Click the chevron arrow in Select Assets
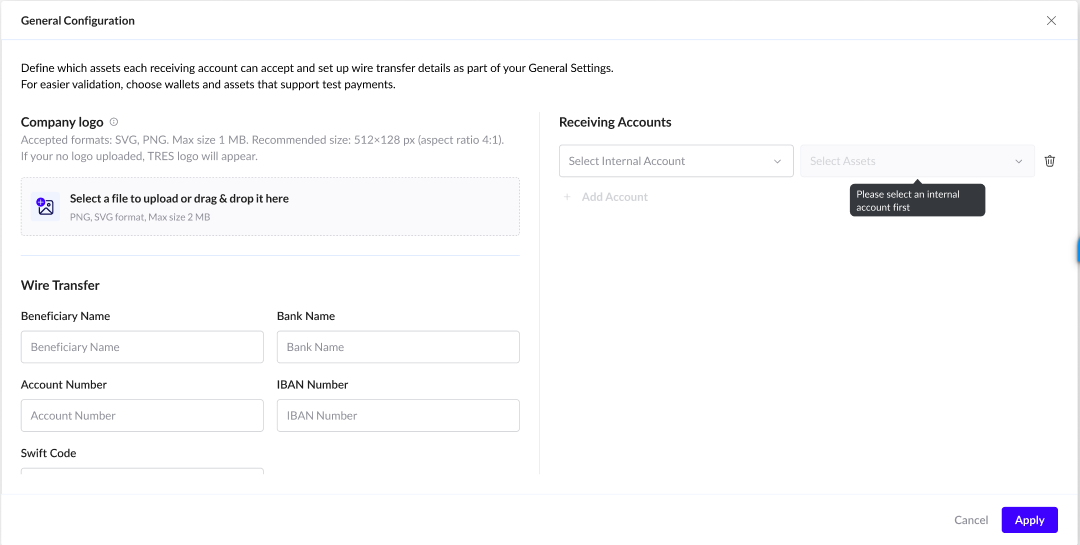This screenshot has height=545, width=1080. point(1019,161)
